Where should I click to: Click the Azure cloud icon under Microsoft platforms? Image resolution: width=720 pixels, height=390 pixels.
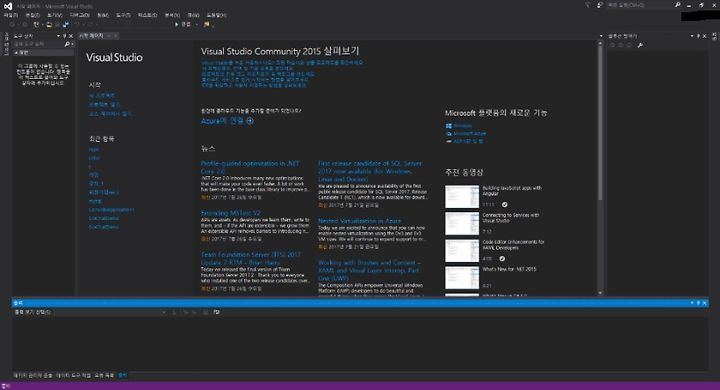coord(449,134)
